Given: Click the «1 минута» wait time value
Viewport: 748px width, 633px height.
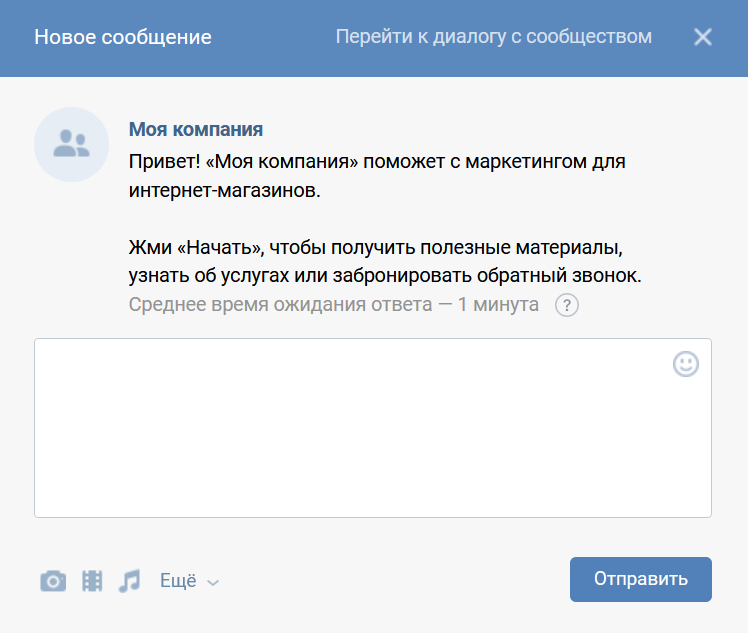Looking at the screenshot, I should click(498, 304).
